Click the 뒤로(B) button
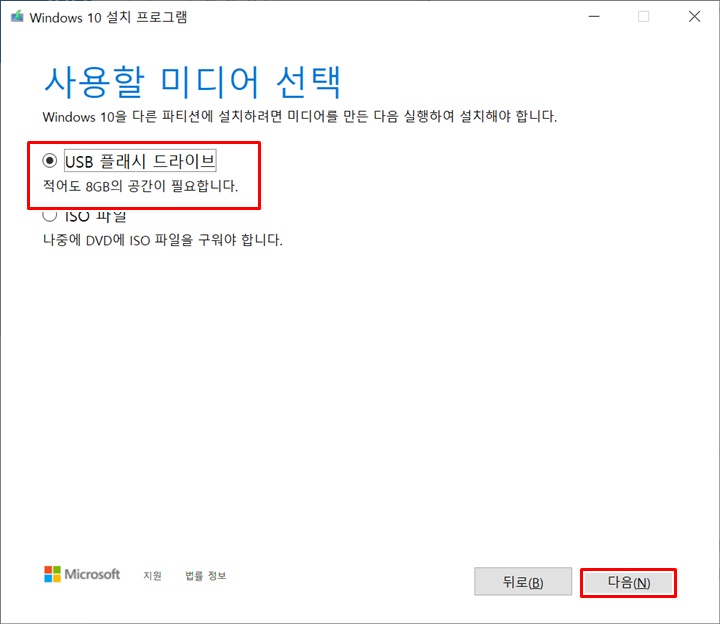The height and width of the screenshot is (624, 720). [523, 582]
